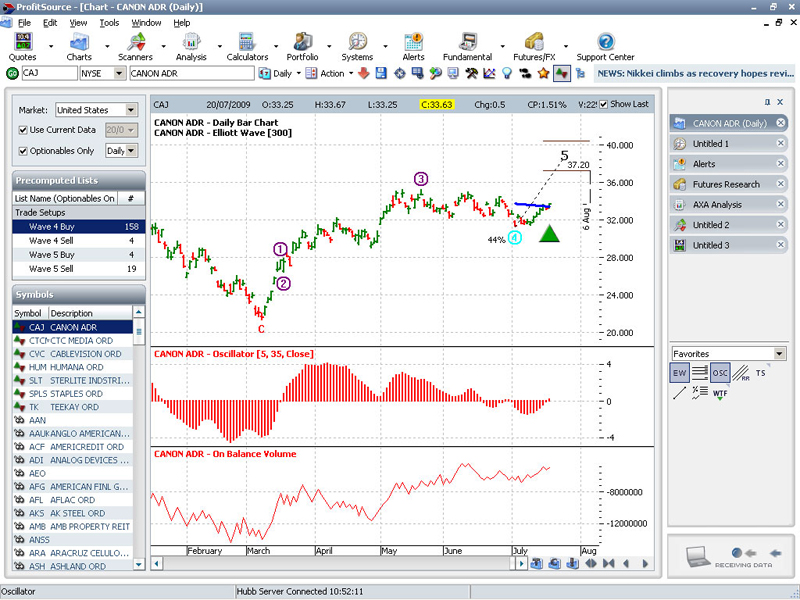800x600 pixels.
Task: Close the Futures Research tab
Action: pyautogui.click(x=781, y=184)
